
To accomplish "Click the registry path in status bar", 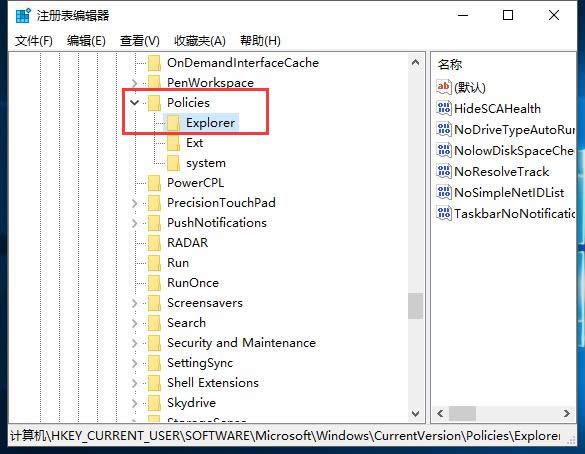I will click(x=285, y=436).
